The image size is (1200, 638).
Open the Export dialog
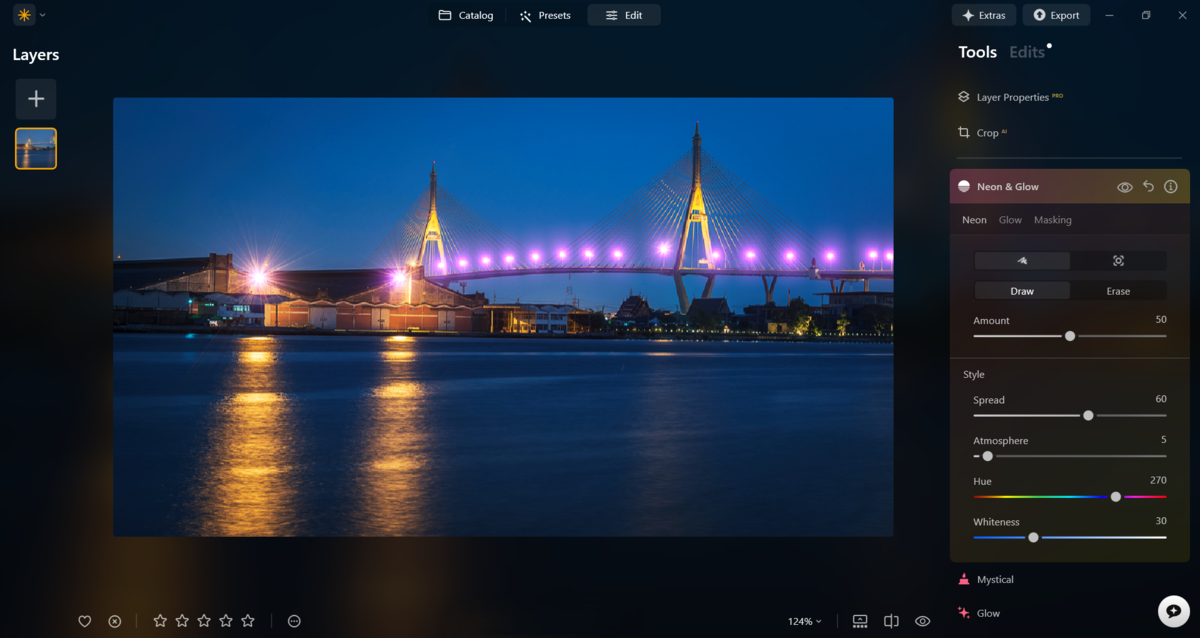[1056, 14]
